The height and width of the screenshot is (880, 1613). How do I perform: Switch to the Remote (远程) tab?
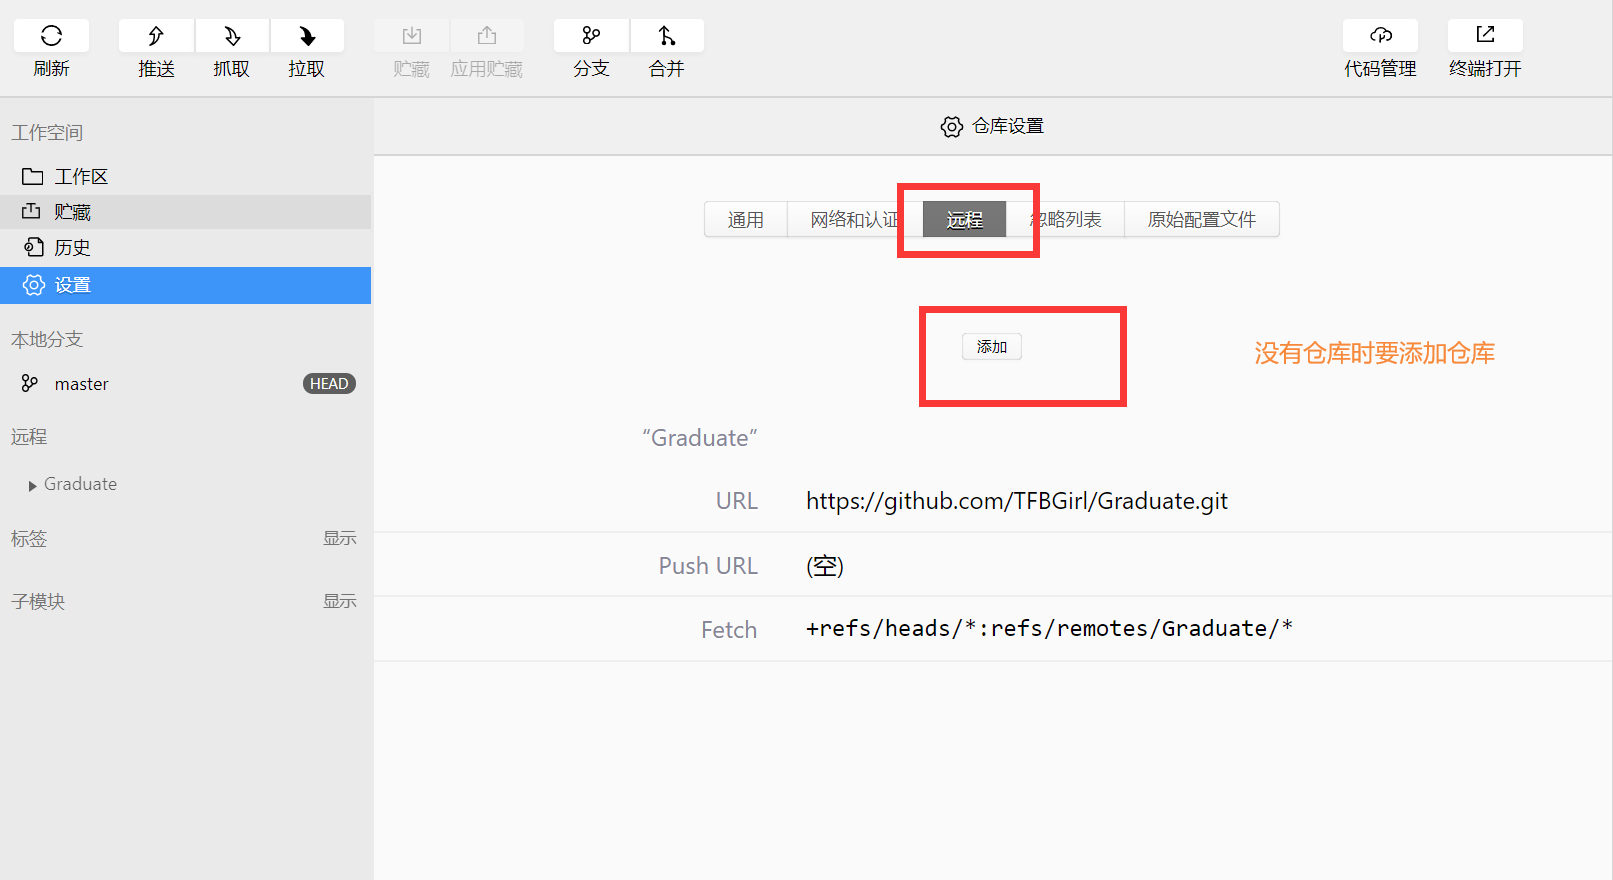[965, 220]
